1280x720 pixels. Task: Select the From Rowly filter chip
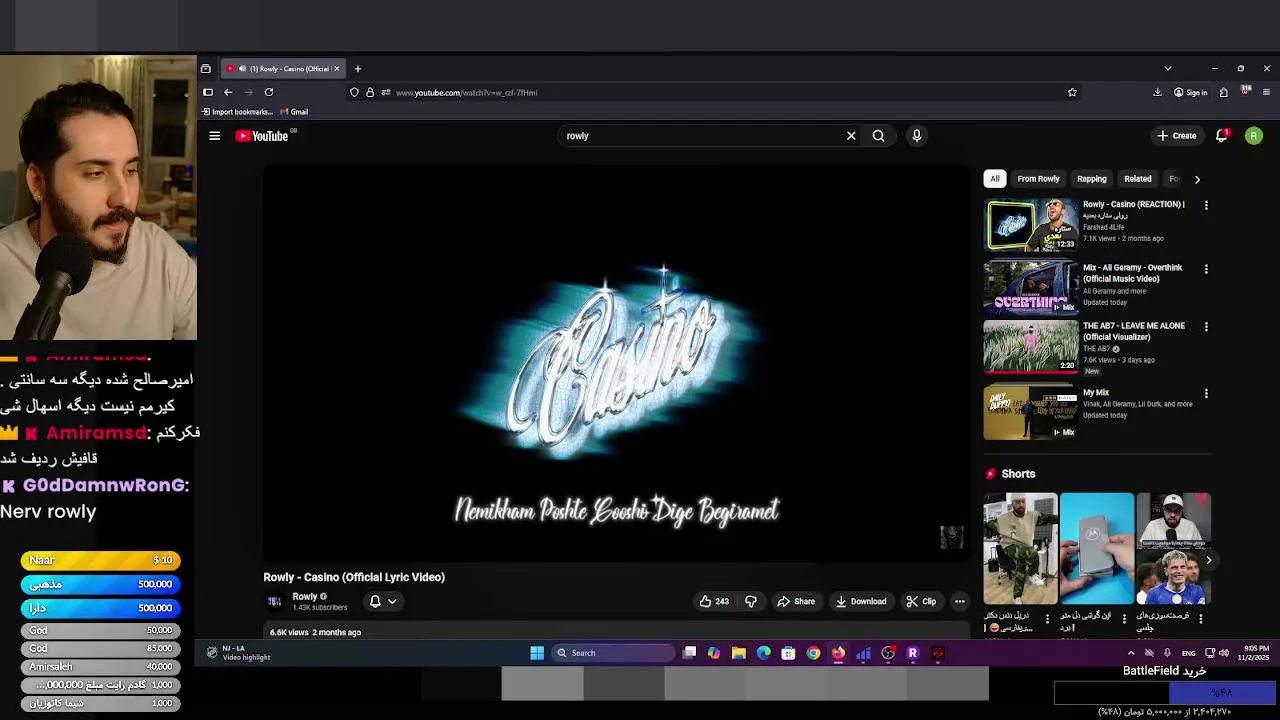click(x=1038, y=179)
